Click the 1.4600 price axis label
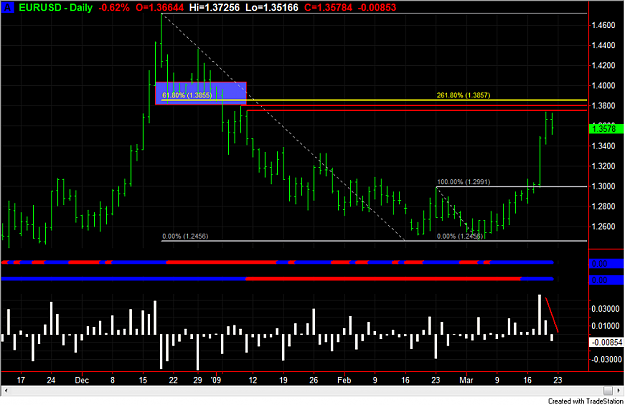625x405 pixels. (x=603, y=25)
